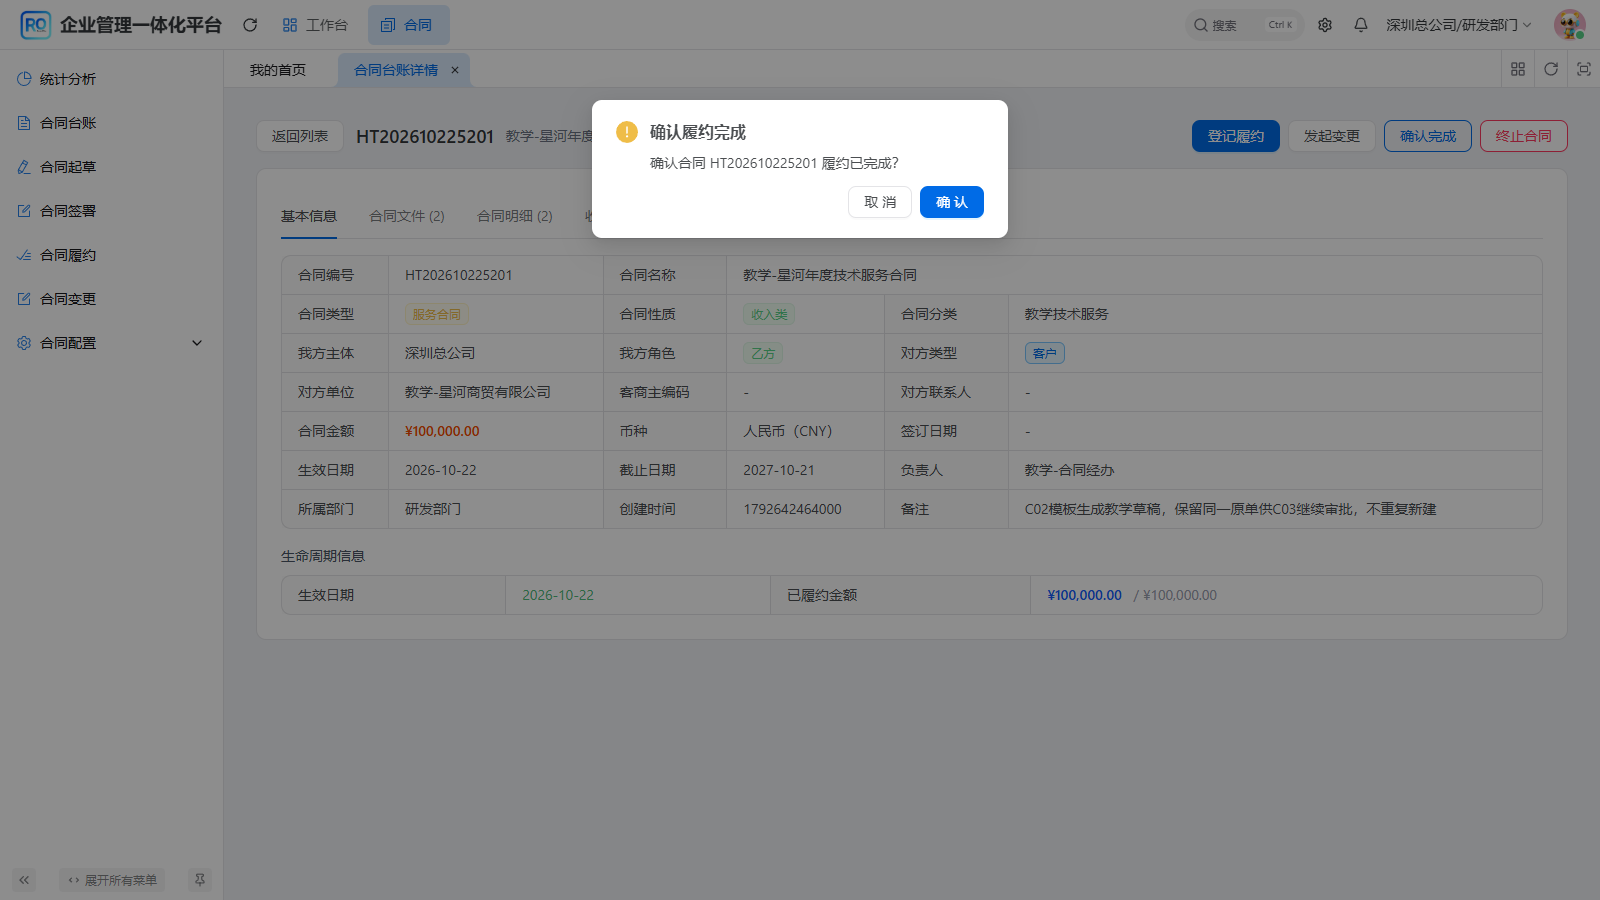Select the 合同 top navigation item

(x=408, y=25)
